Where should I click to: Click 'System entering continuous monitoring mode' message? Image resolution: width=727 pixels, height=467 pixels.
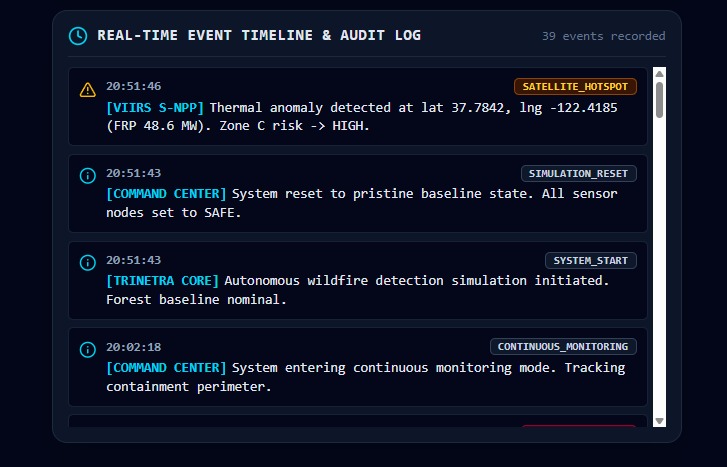pos(365,377)
